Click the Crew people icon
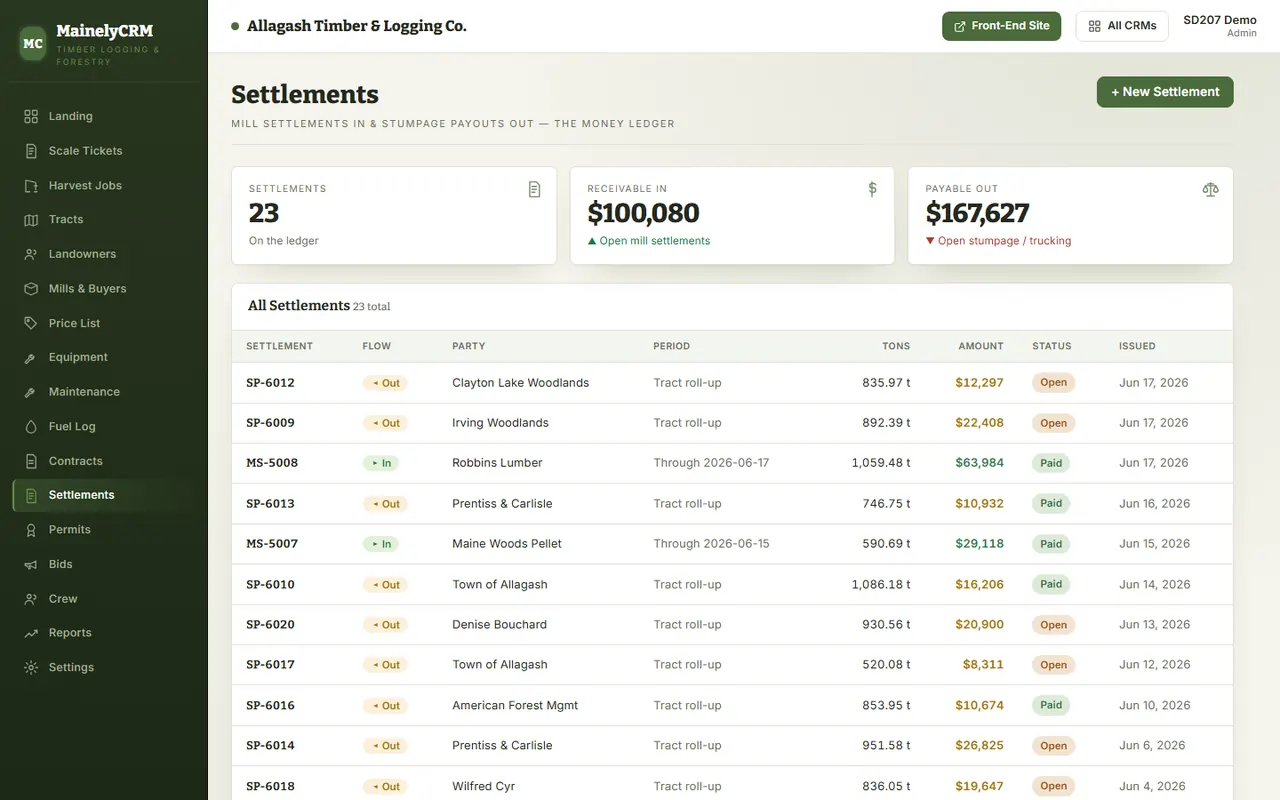This screenshot has height=800, width=1280. (x=31, y=599)
